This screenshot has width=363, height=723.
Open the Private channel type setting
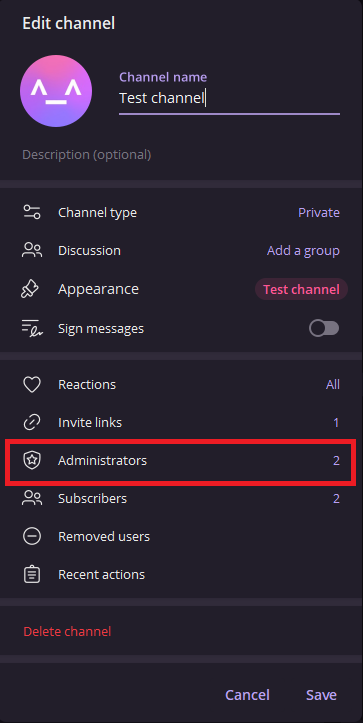(319, 213)
